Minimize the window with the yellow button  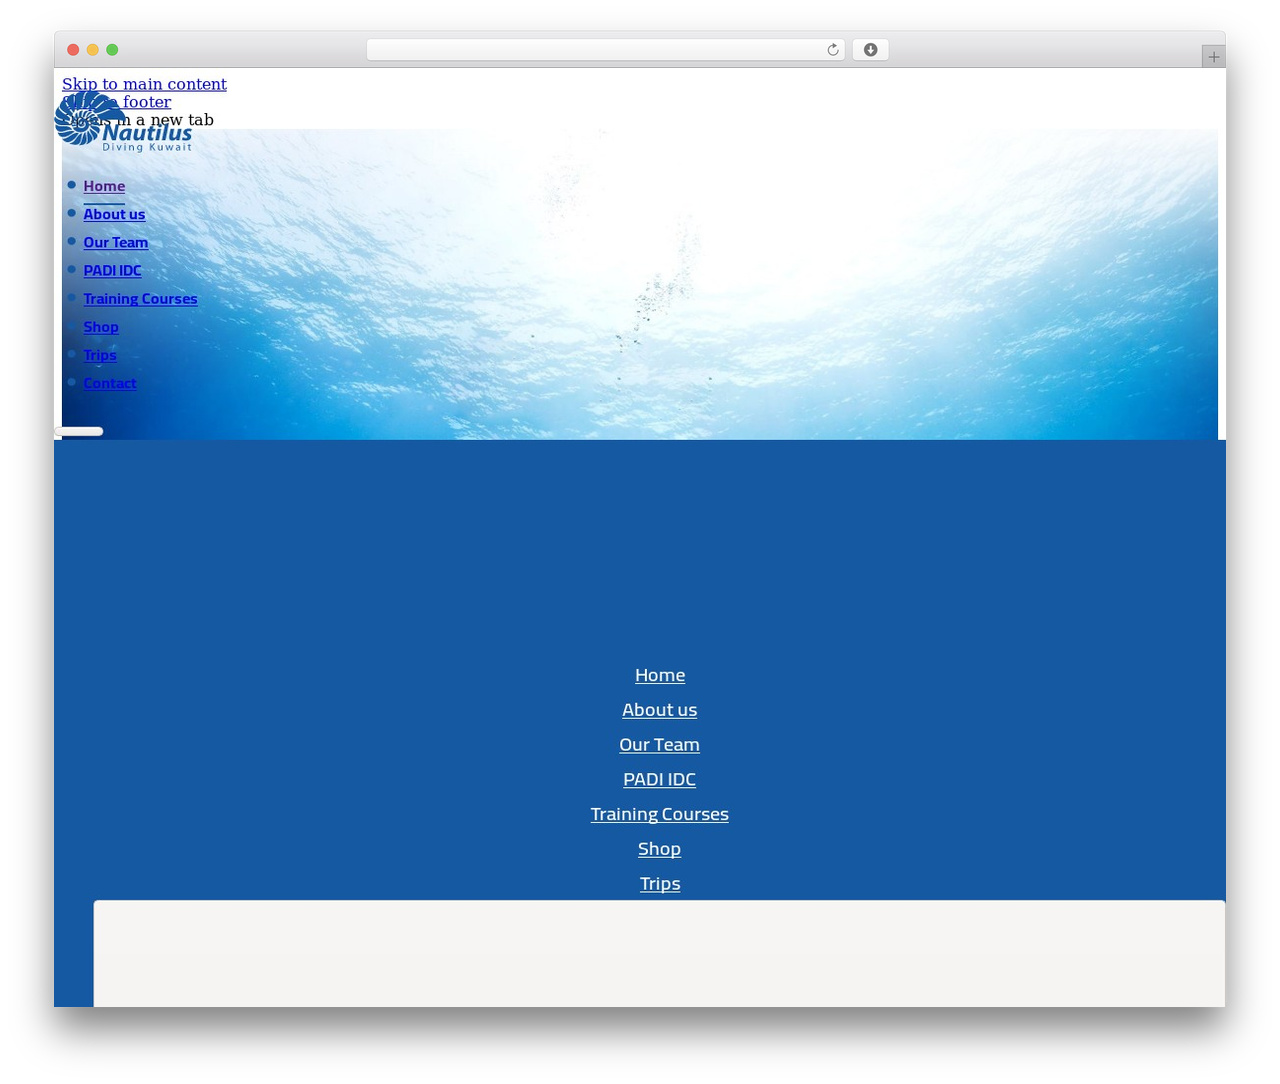(x=93, y=50)
